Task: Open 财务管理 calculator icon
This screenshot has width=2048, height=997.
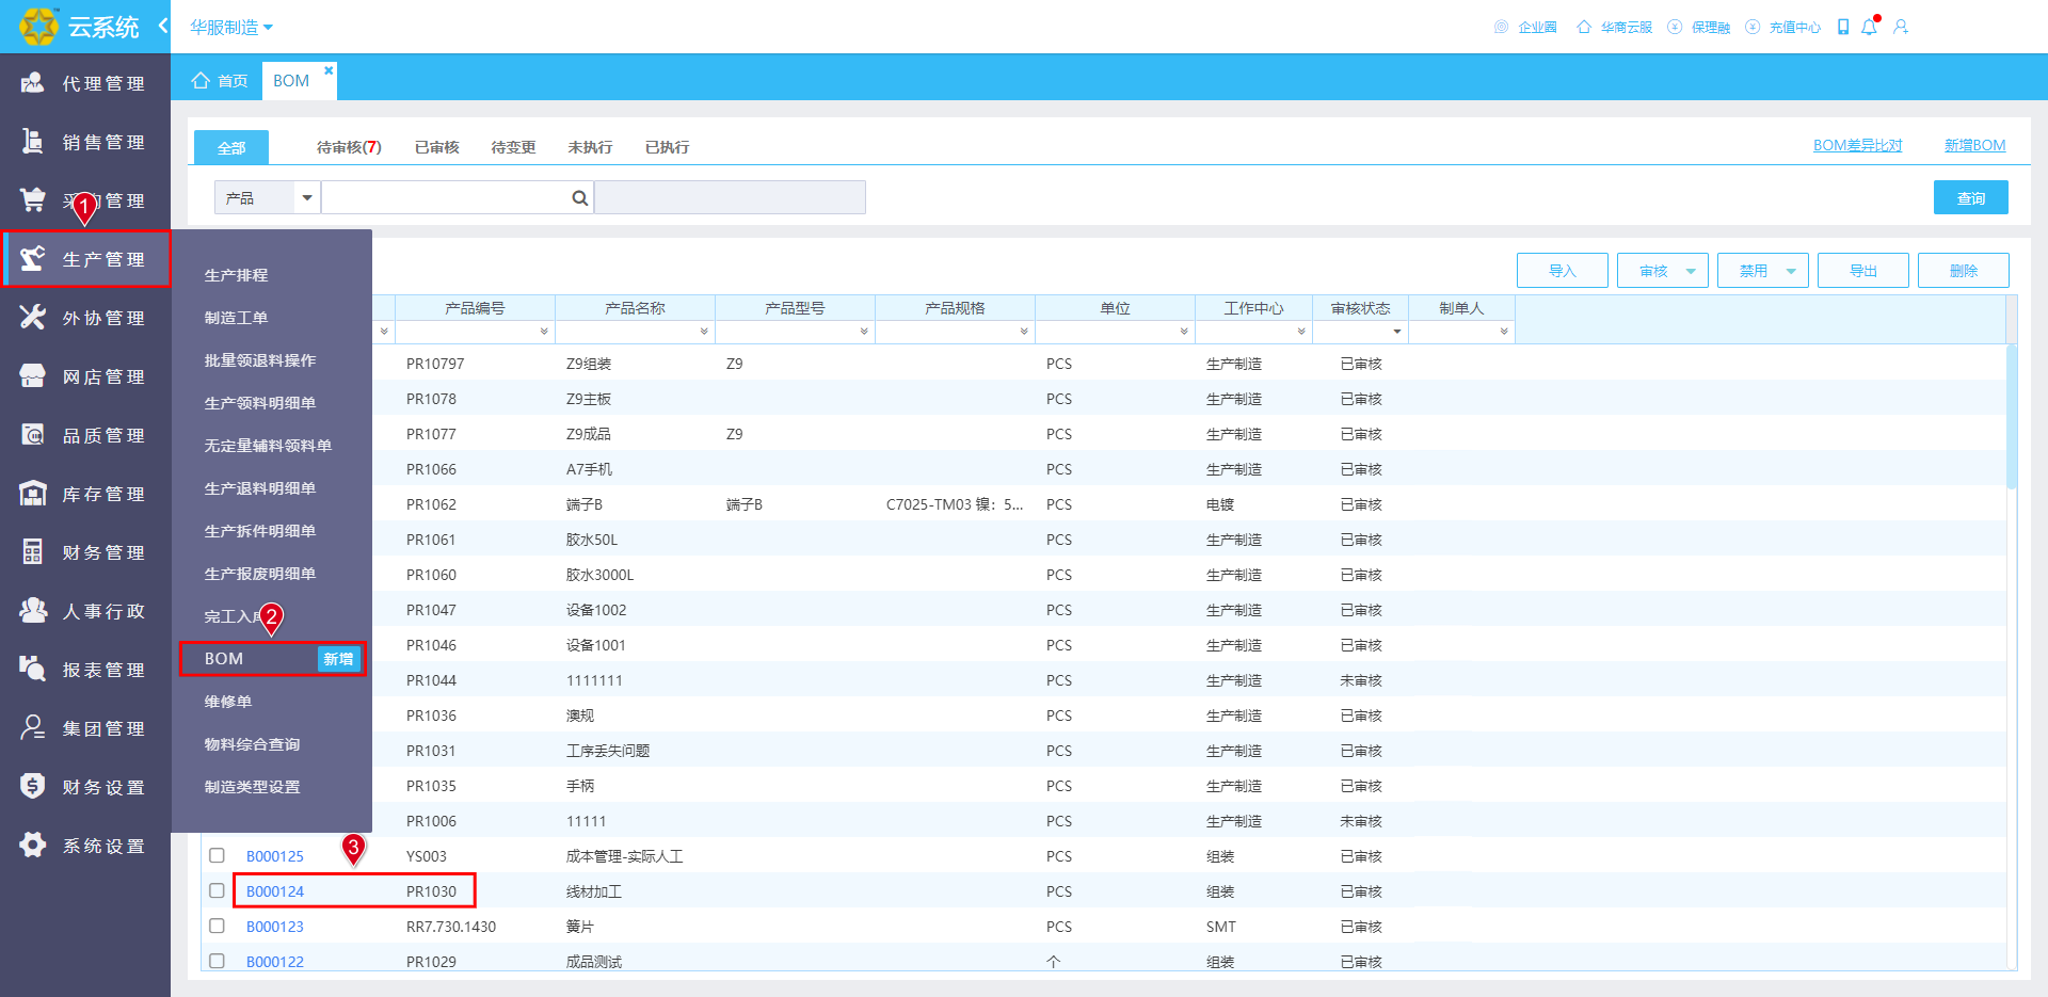Action: point(32,552)
